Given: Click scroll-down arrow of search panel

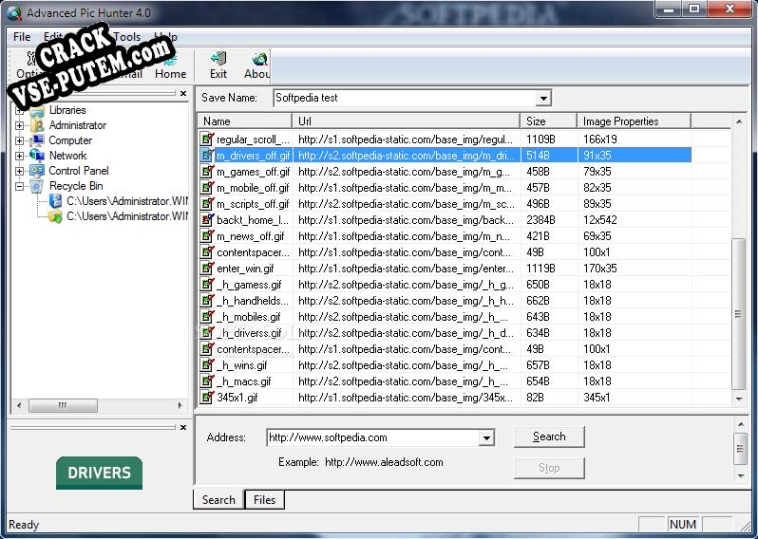Looking at the screenshot, I should pyautogui.click(x=740, y=476).
